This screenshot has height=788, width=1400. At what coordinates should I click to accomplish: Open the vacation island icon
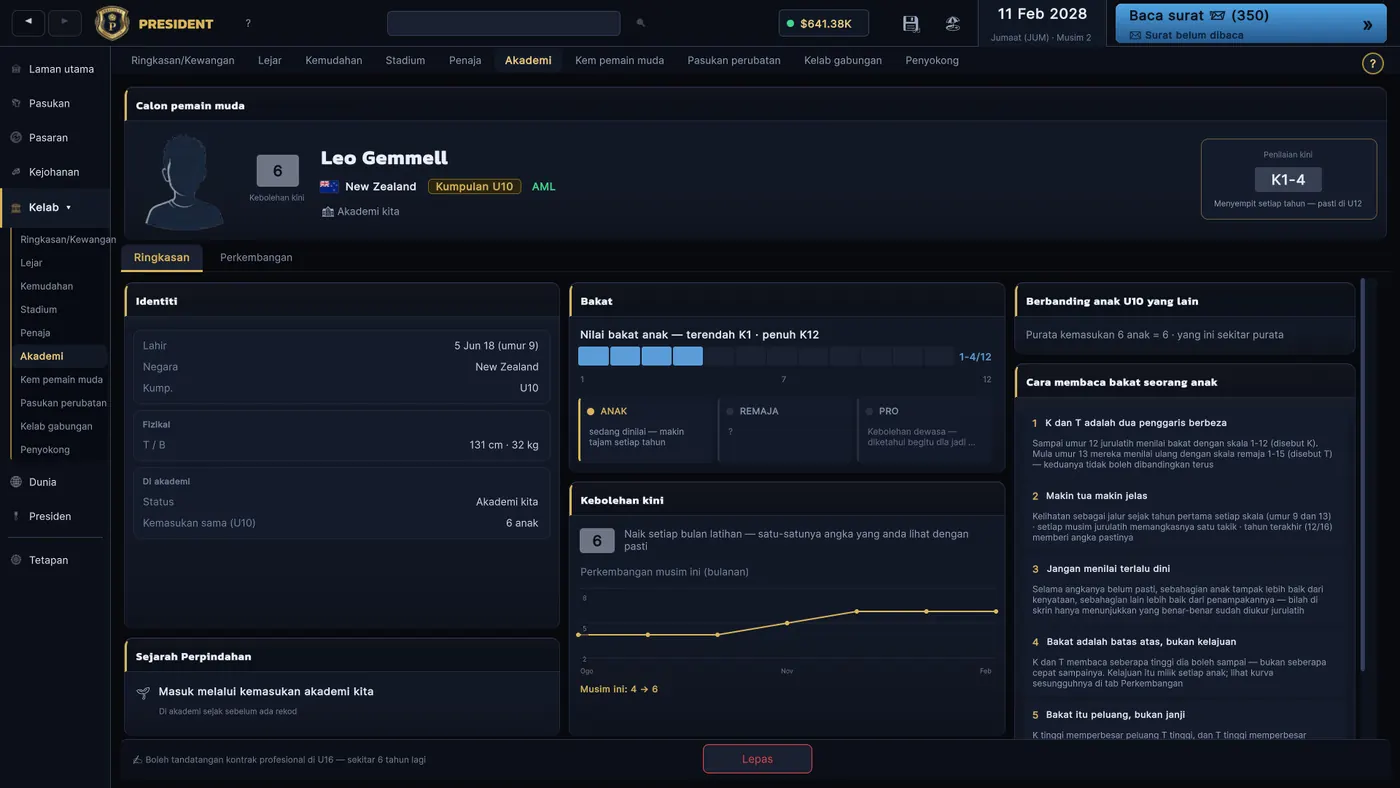pos(953,23)
